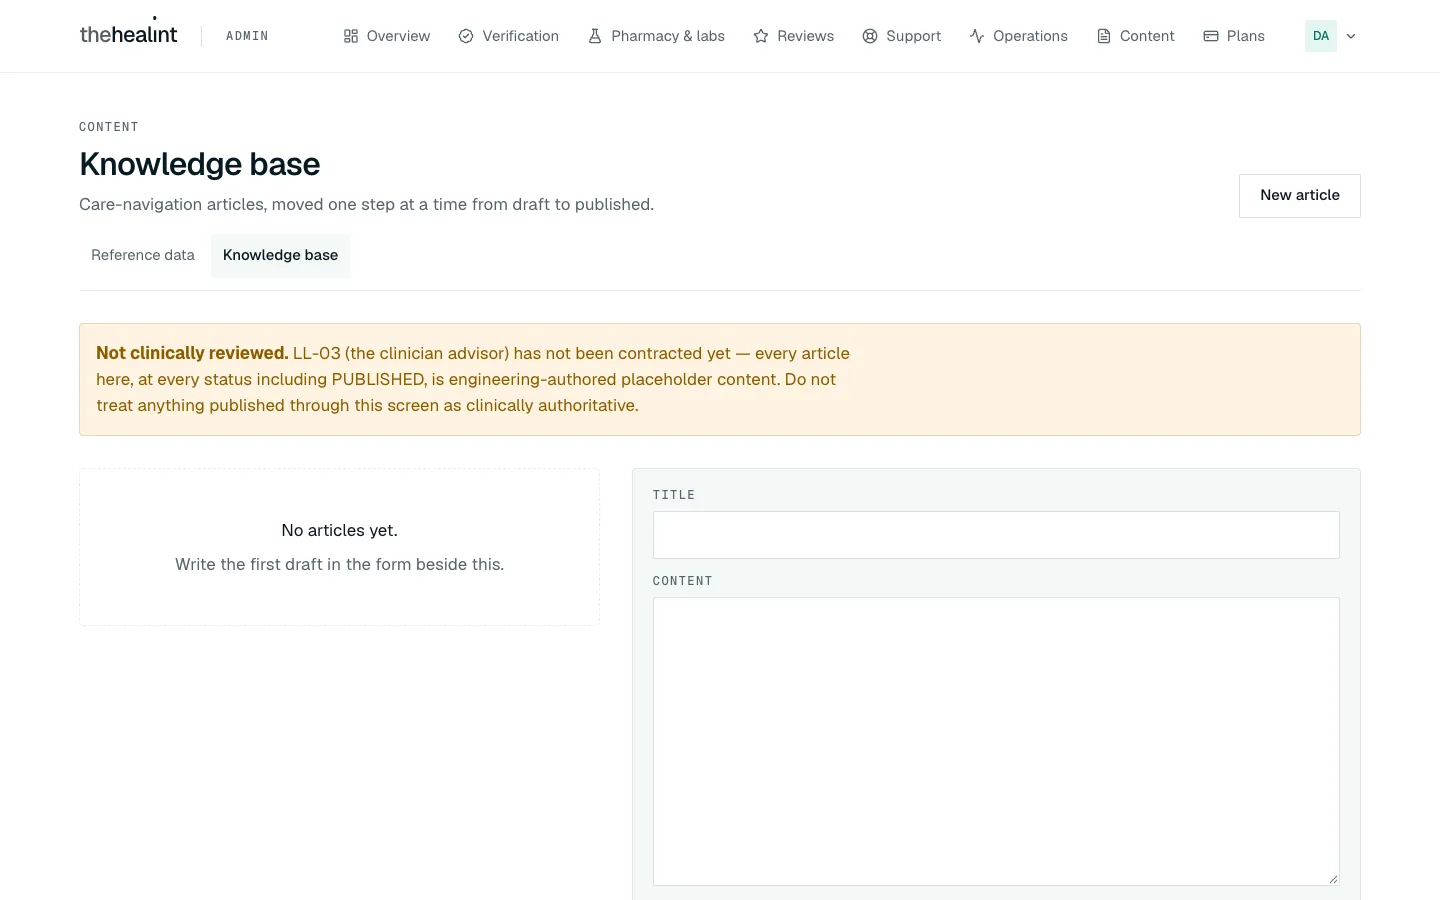Click the thehealint logo
Screen dimensions: 1440x900
click(128, 34)
